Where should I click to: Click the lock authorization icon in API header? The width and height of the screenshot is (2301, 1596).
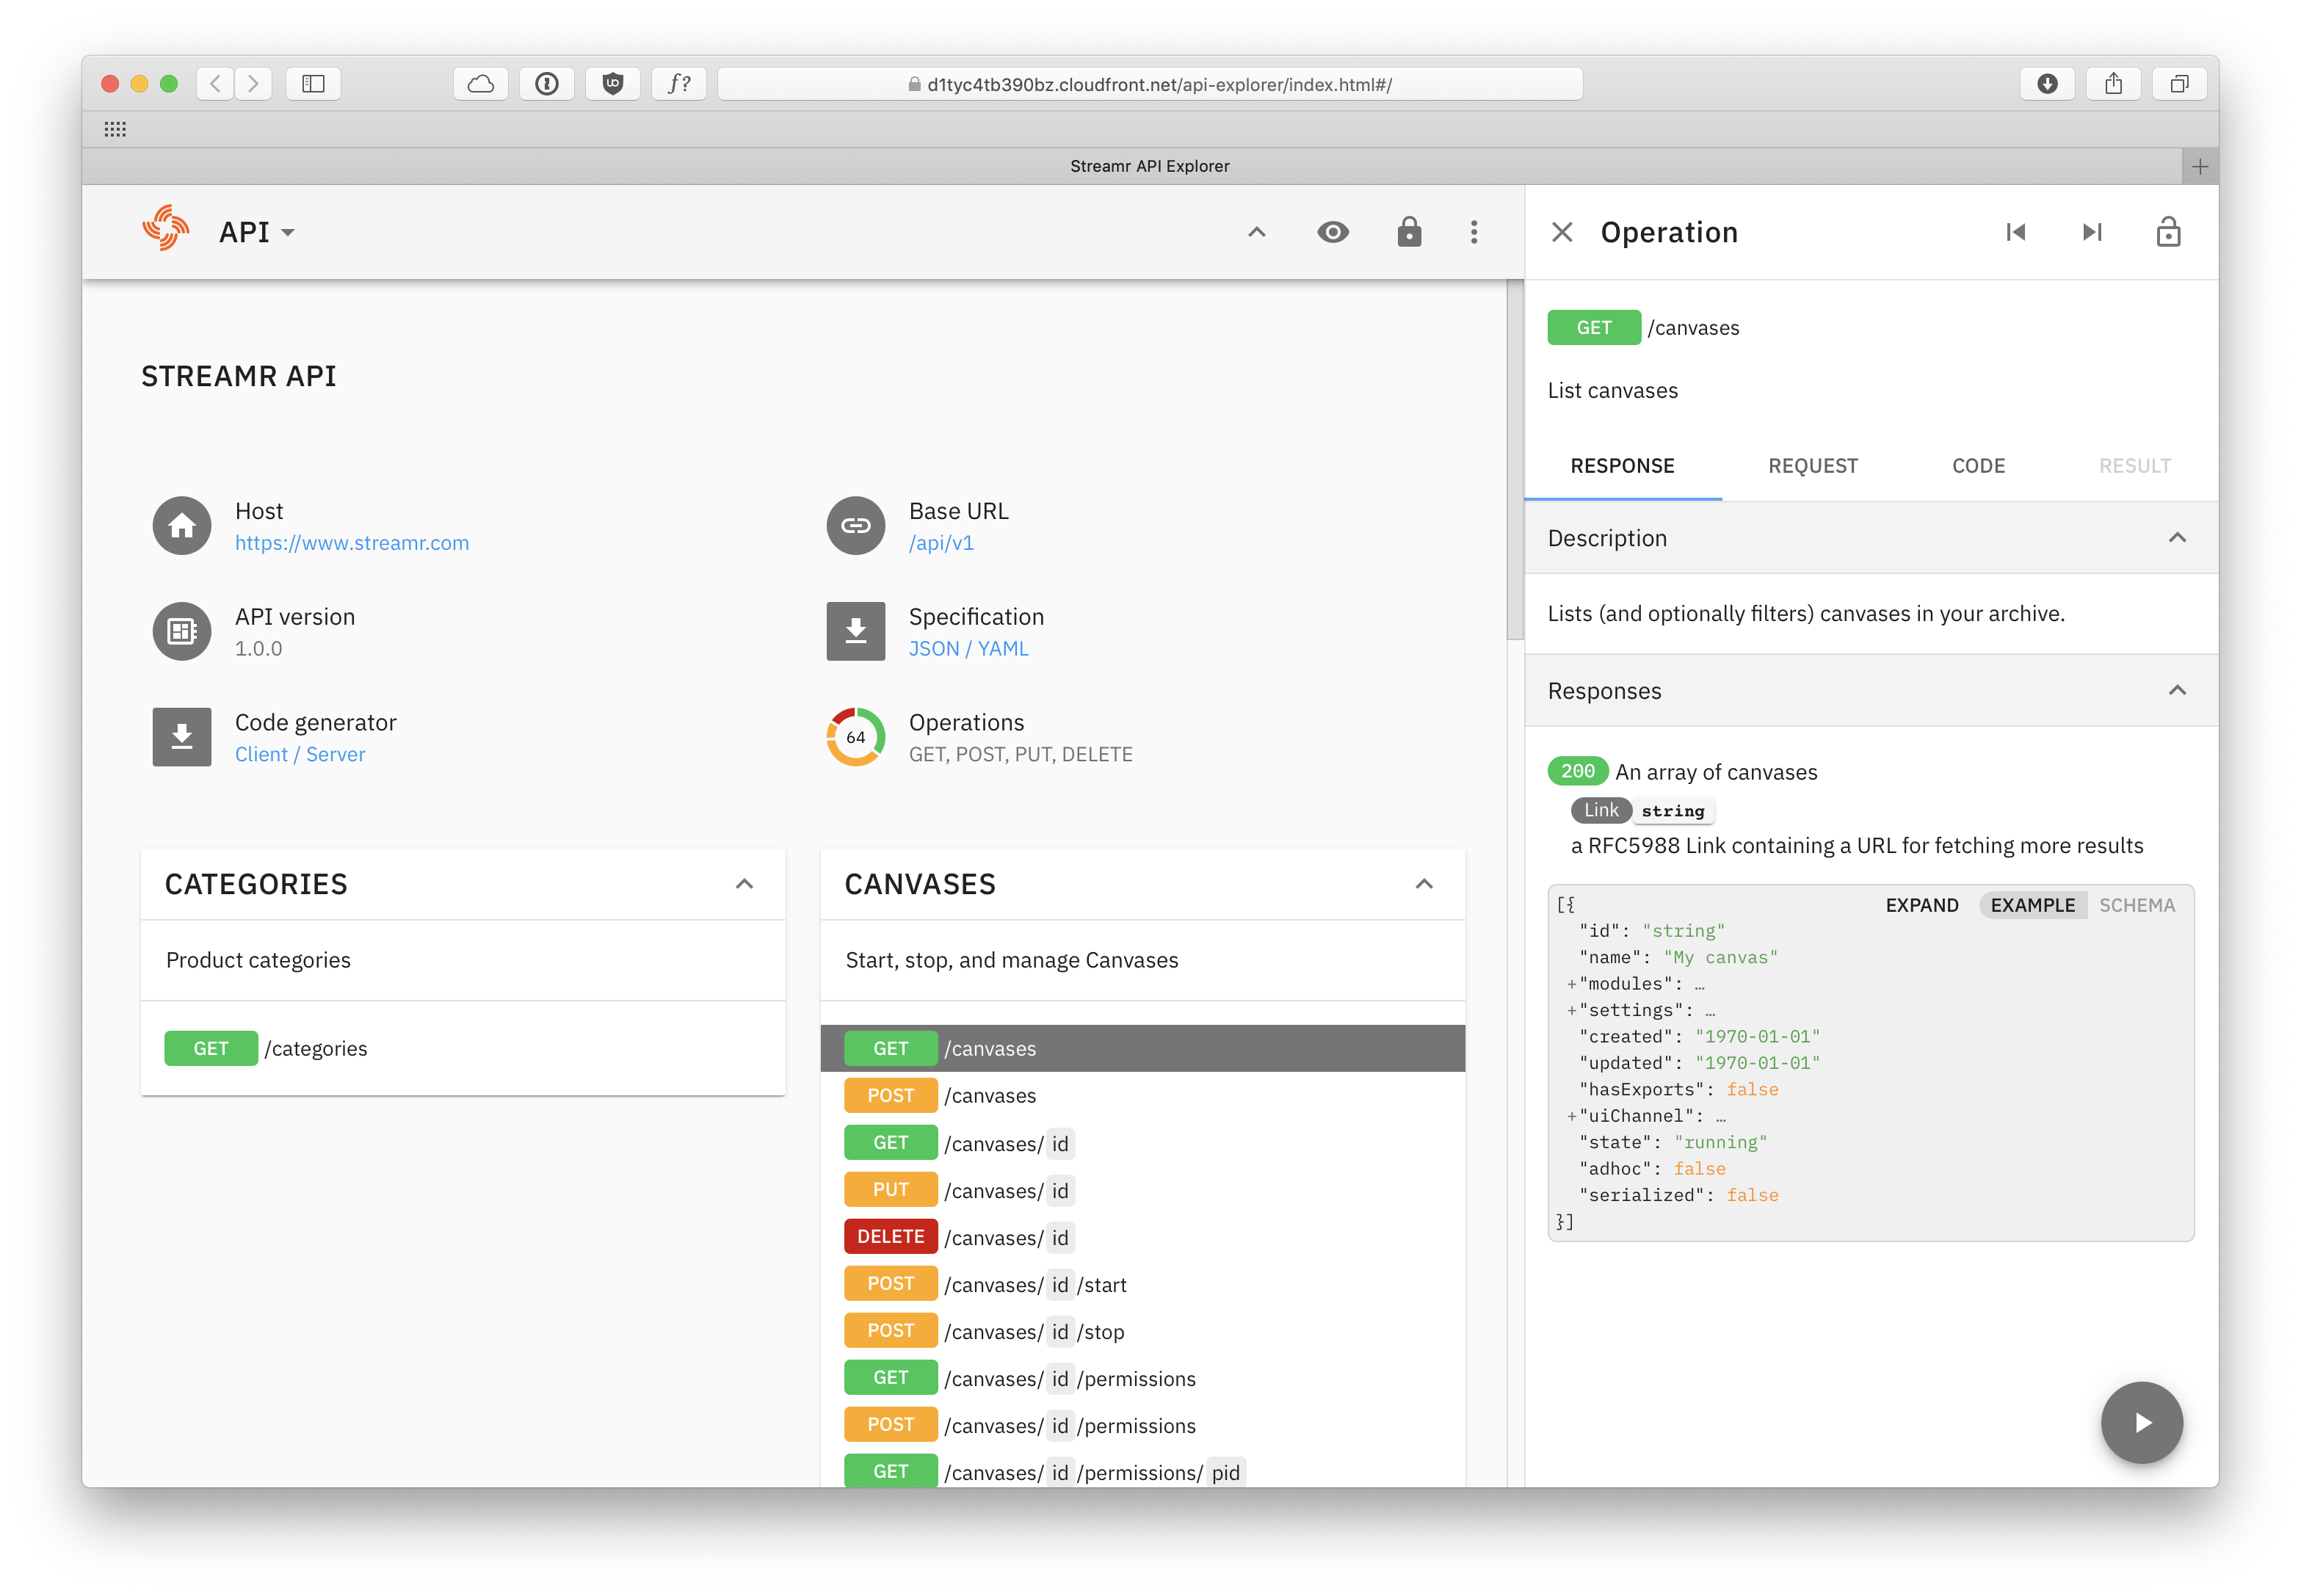[1408, 232]
